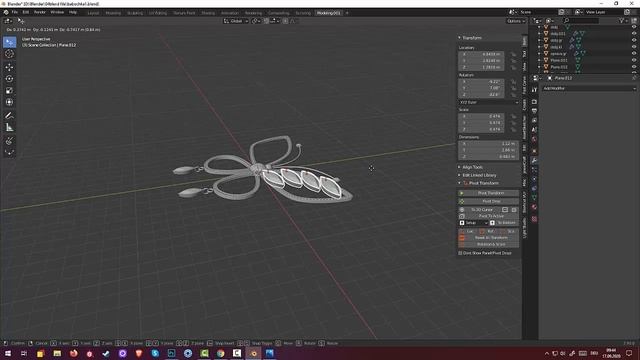This screenshot has width=640, height=360.
Task: Open the Texture properties checker tab
Action: pyautogui.click(x=534, y=219)
